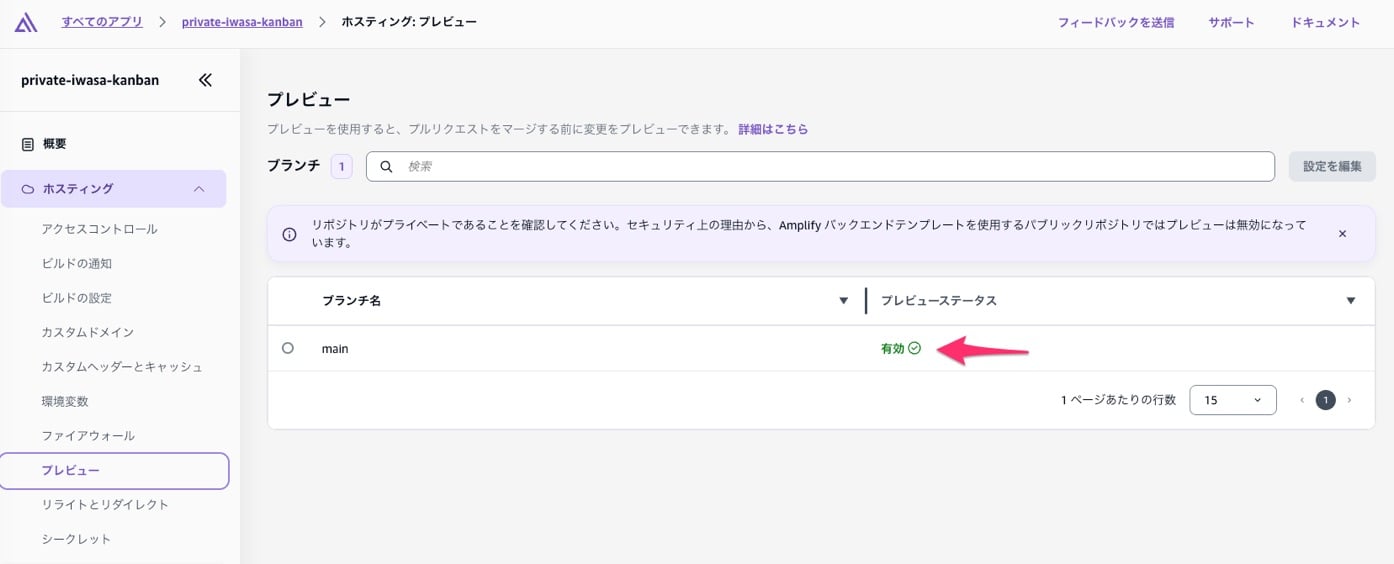Screen dimensions: 1394x564
Task: Click ブランチ名 column header text
Action: point(351,301)
